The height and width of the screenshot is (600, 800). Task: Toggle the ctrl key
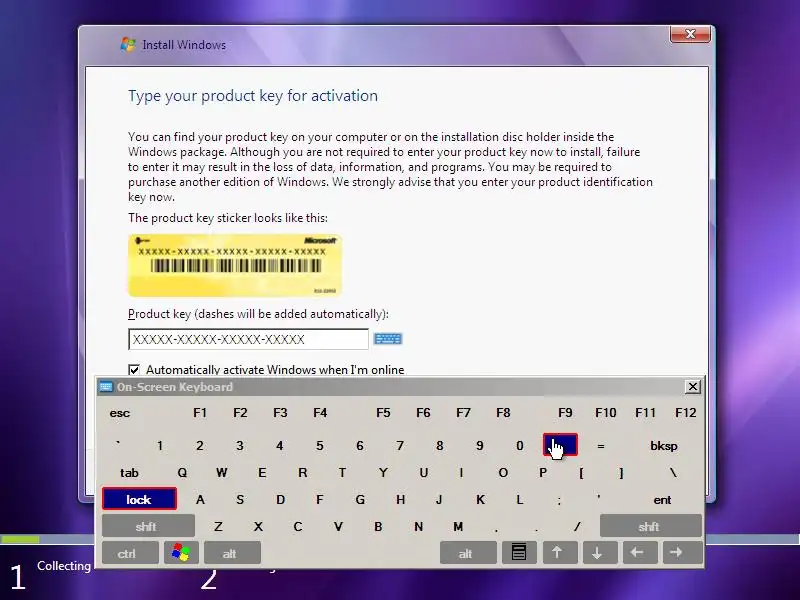click(130, 553)
